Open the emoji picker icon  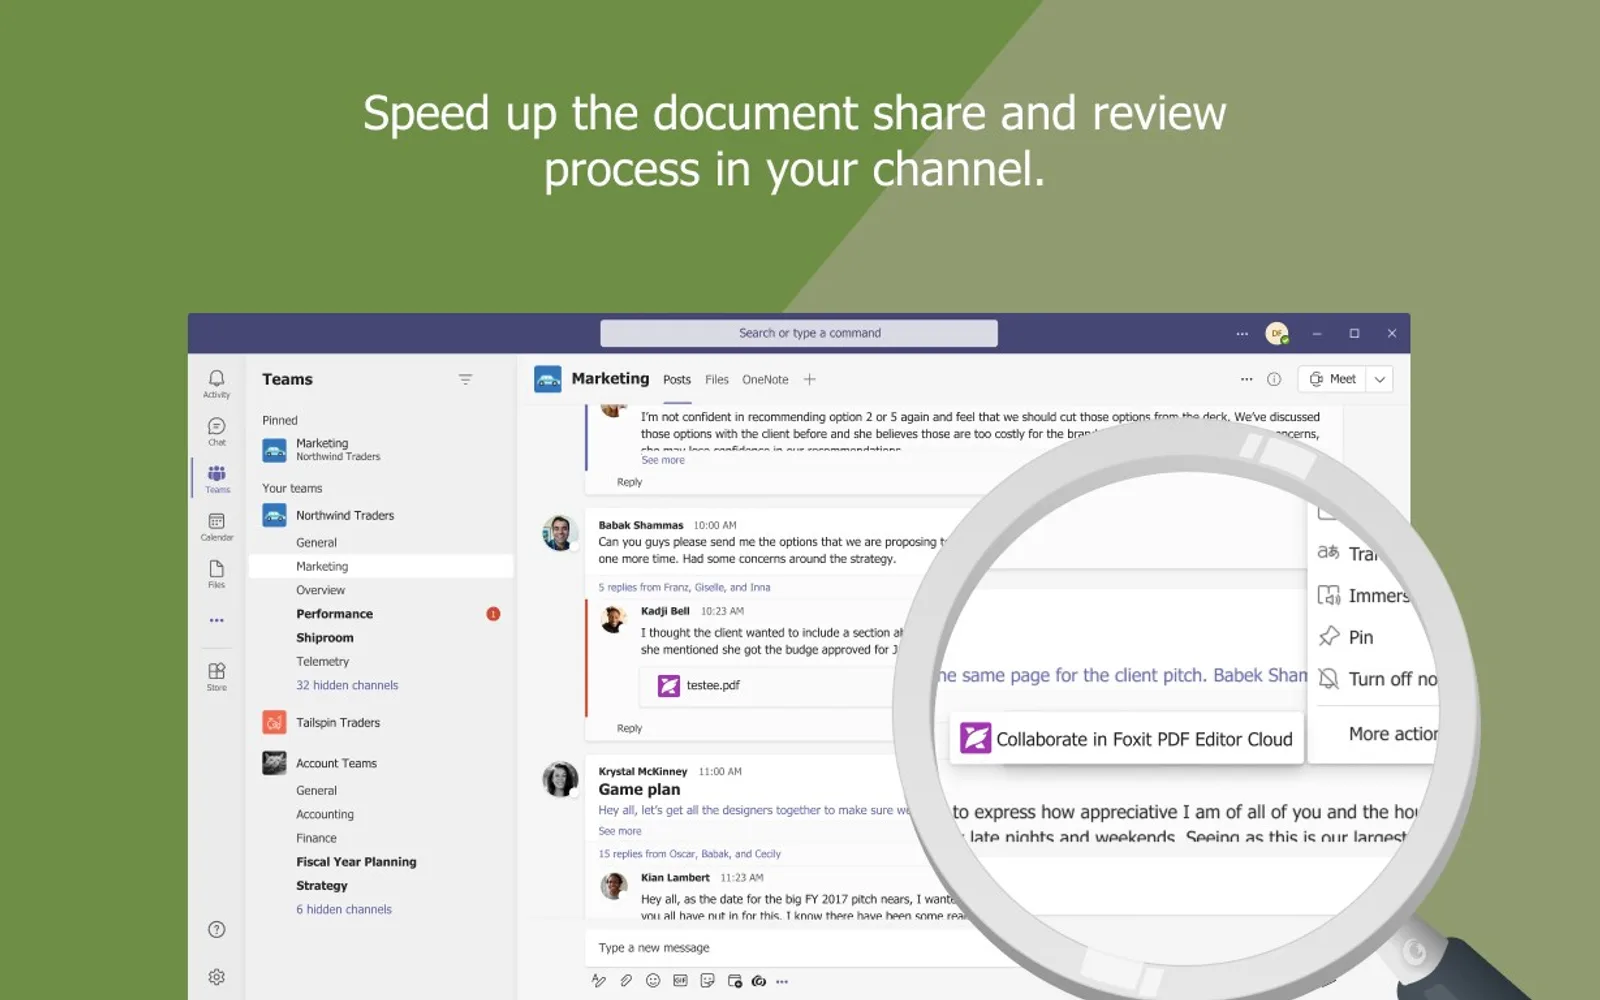point(653,981)
